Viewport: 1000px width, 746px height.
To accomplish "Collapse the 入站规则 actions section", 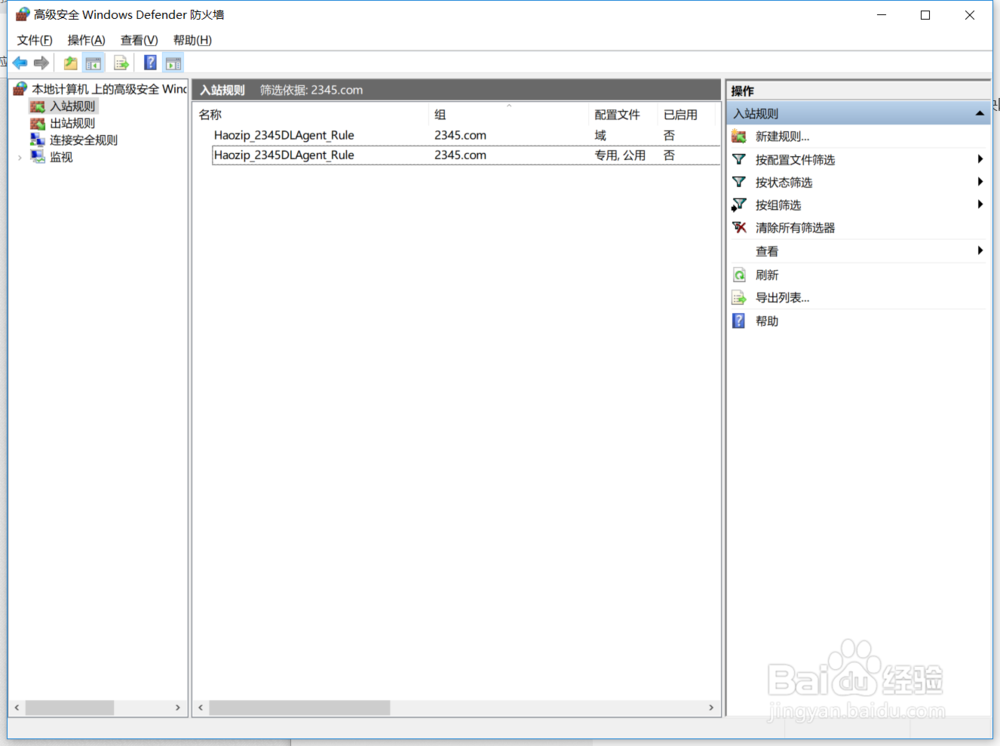I will [x=979, y=113].
